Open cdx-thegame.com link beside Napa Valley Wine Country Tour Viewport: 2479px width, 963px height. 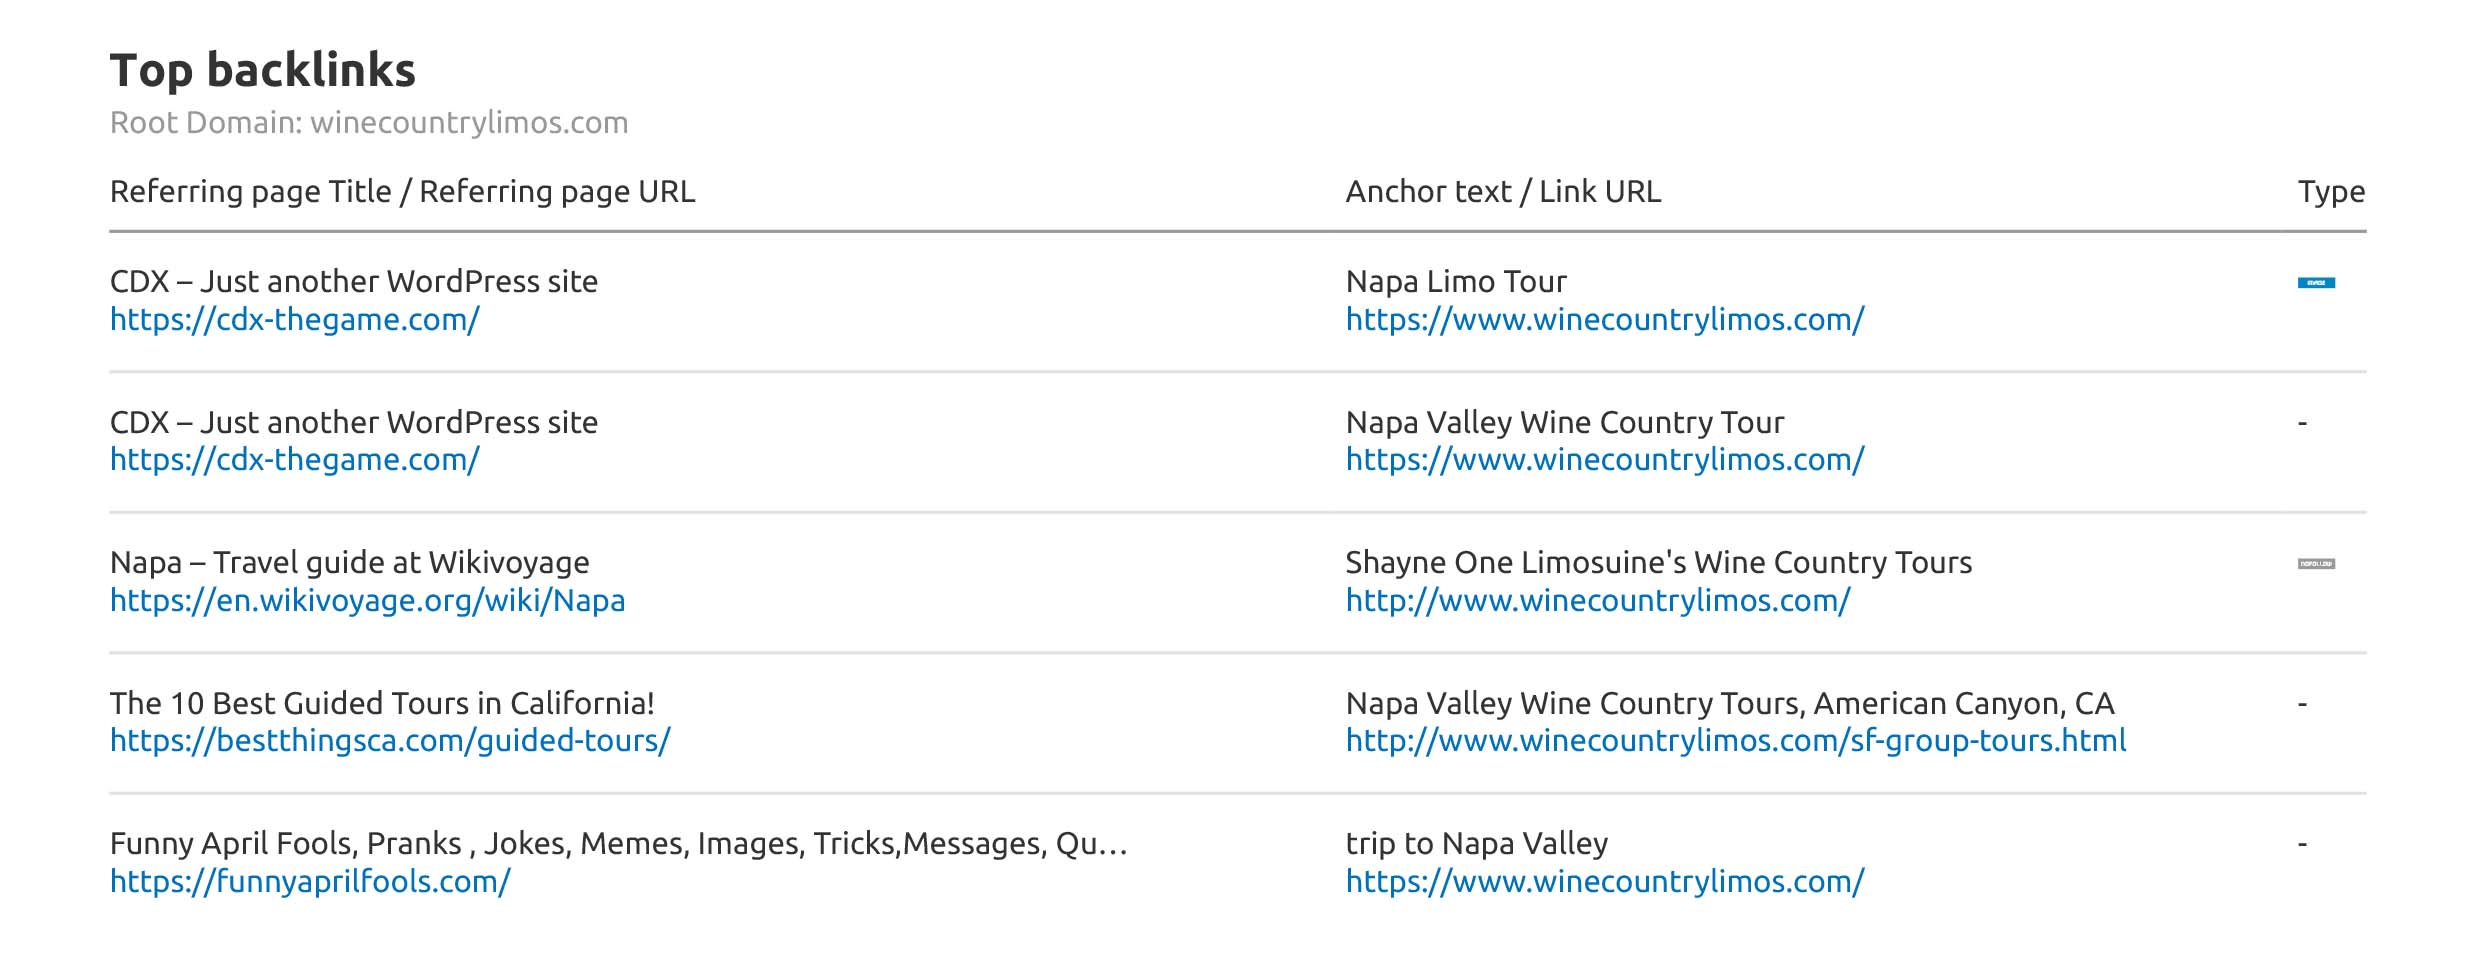pyautogui.click(x=294, y=460)
